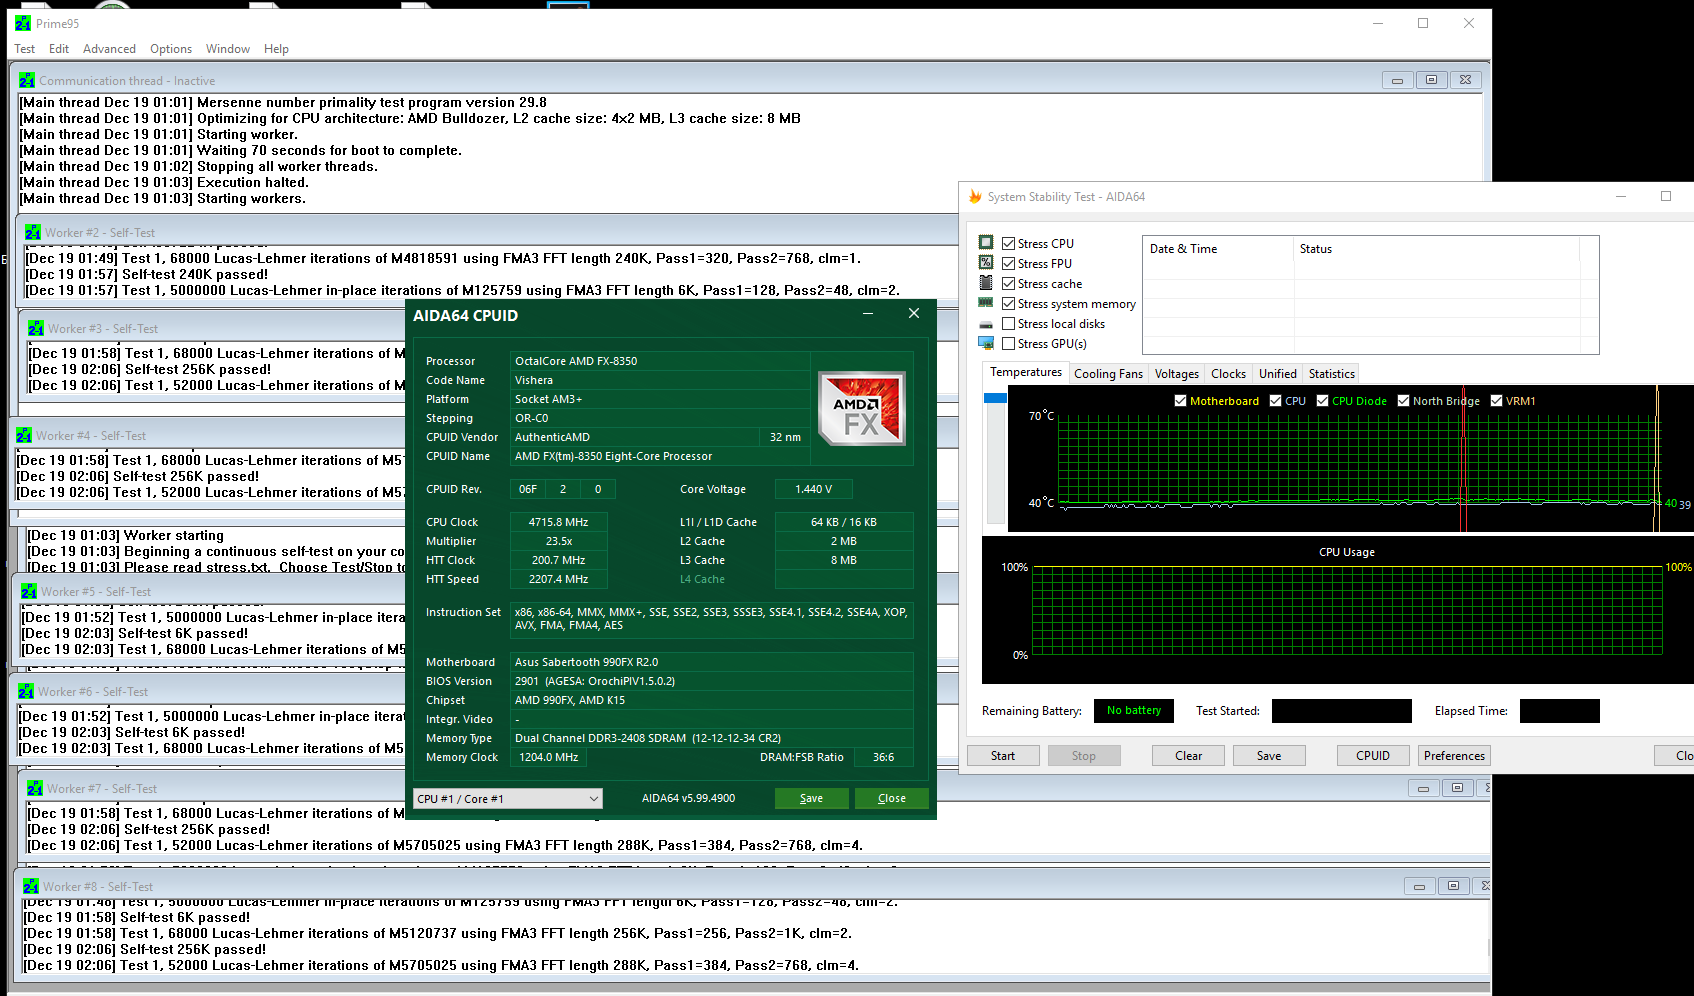Open the Test menu in Prime95
The height and width of the screenshot is (996, 1694).
(x=25, y=49)
